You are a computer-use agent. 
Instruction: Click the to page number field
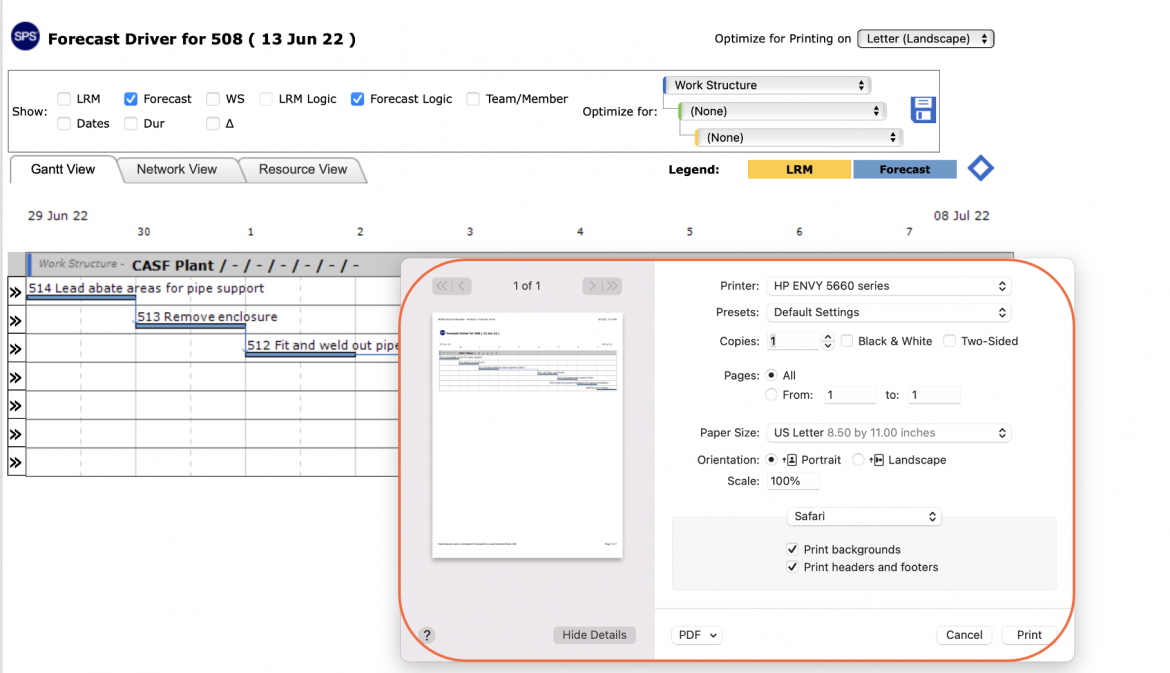[x=934, y=395]
